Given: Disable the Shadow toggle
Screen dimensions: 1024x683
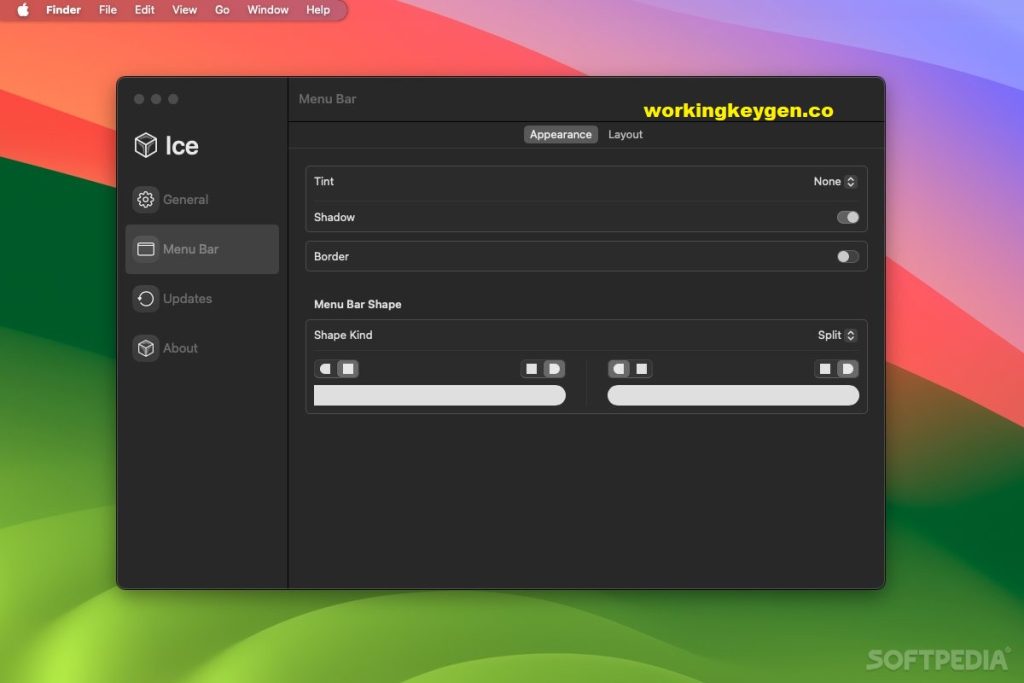Looking at the screenshot, I should coord(847,217).
